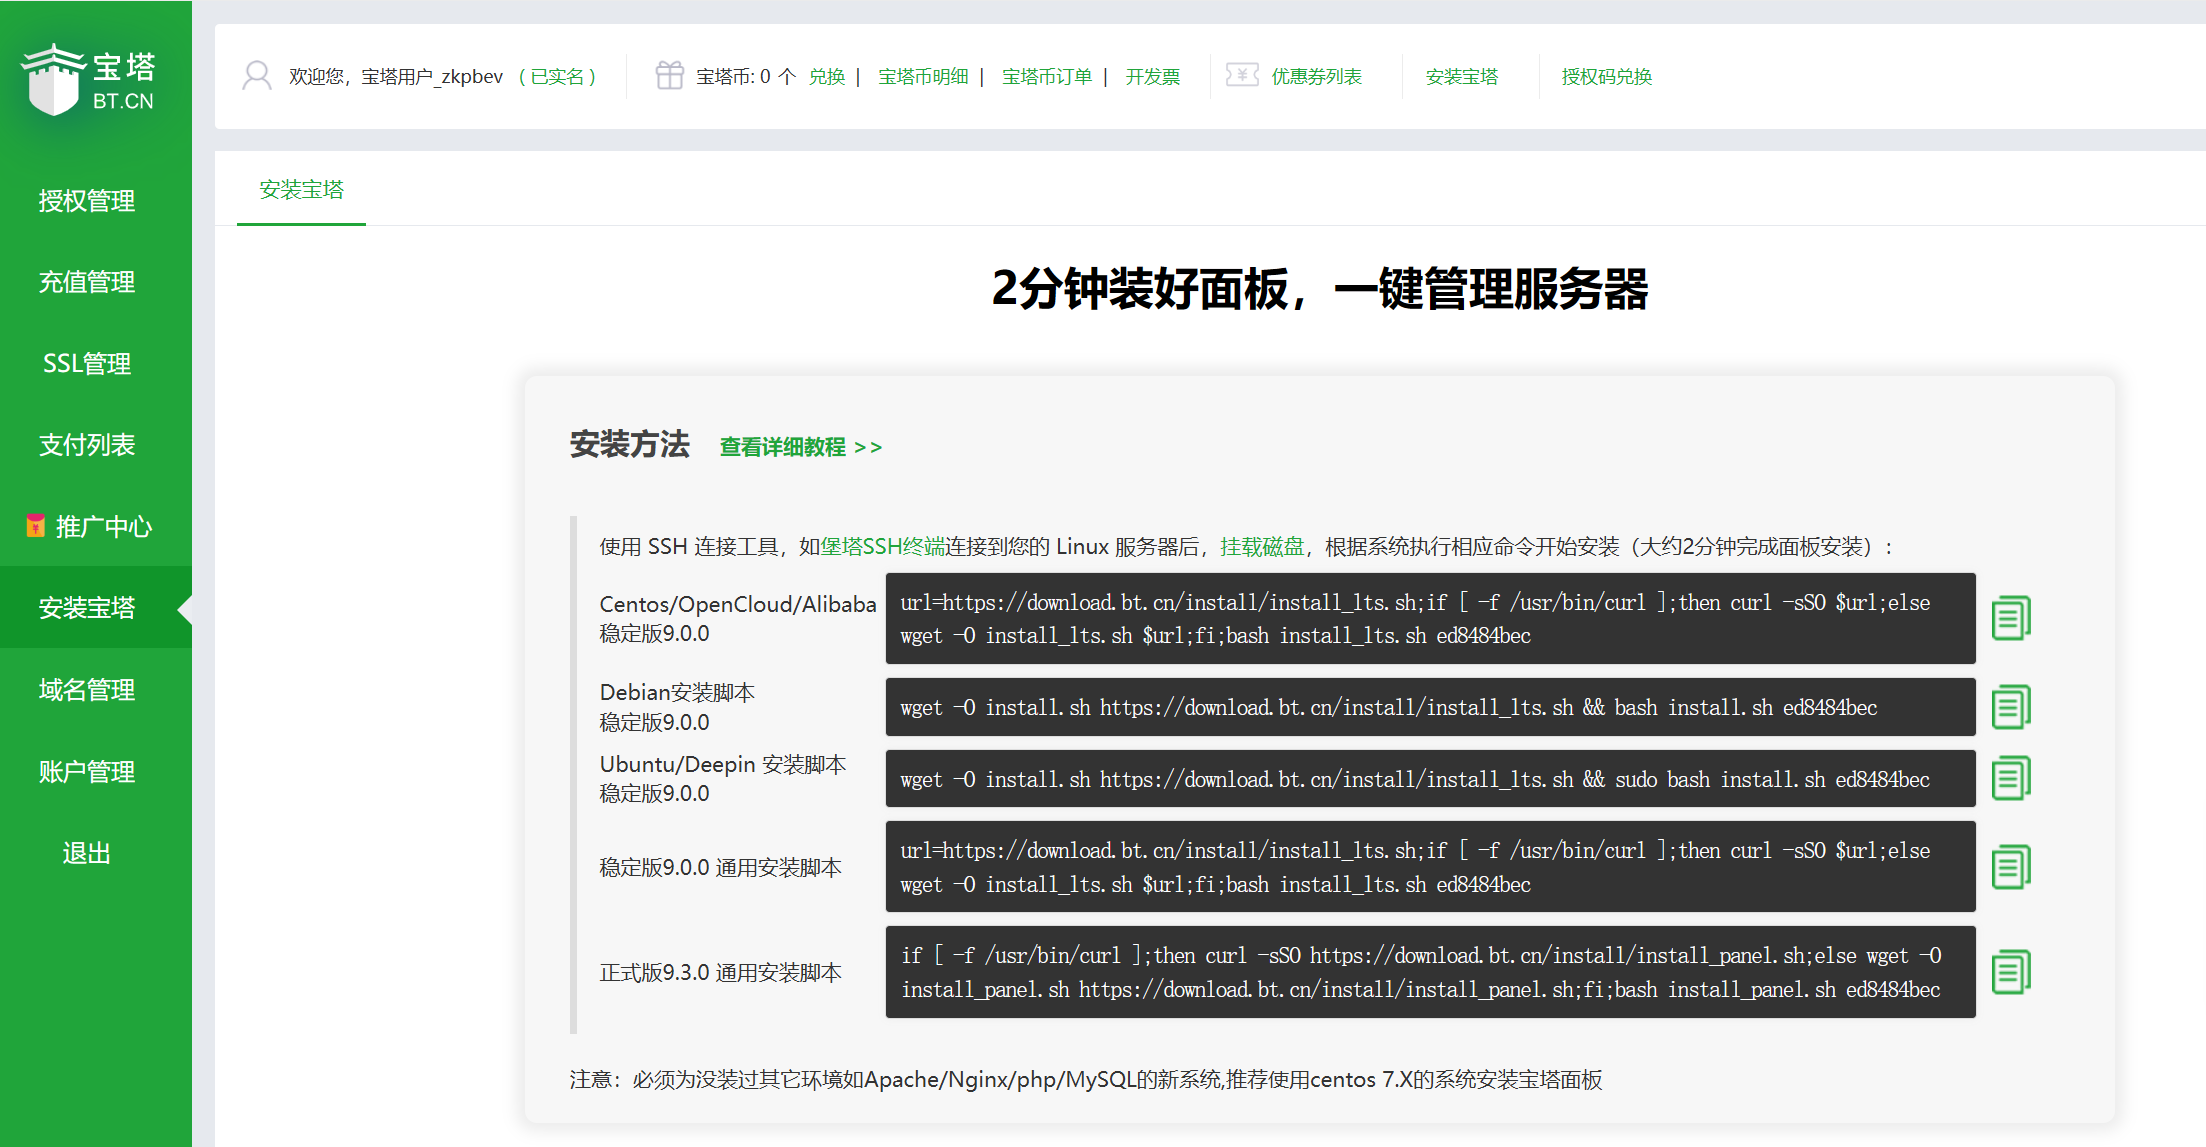Copy the Centos/OpenCloud install command

2010,618
